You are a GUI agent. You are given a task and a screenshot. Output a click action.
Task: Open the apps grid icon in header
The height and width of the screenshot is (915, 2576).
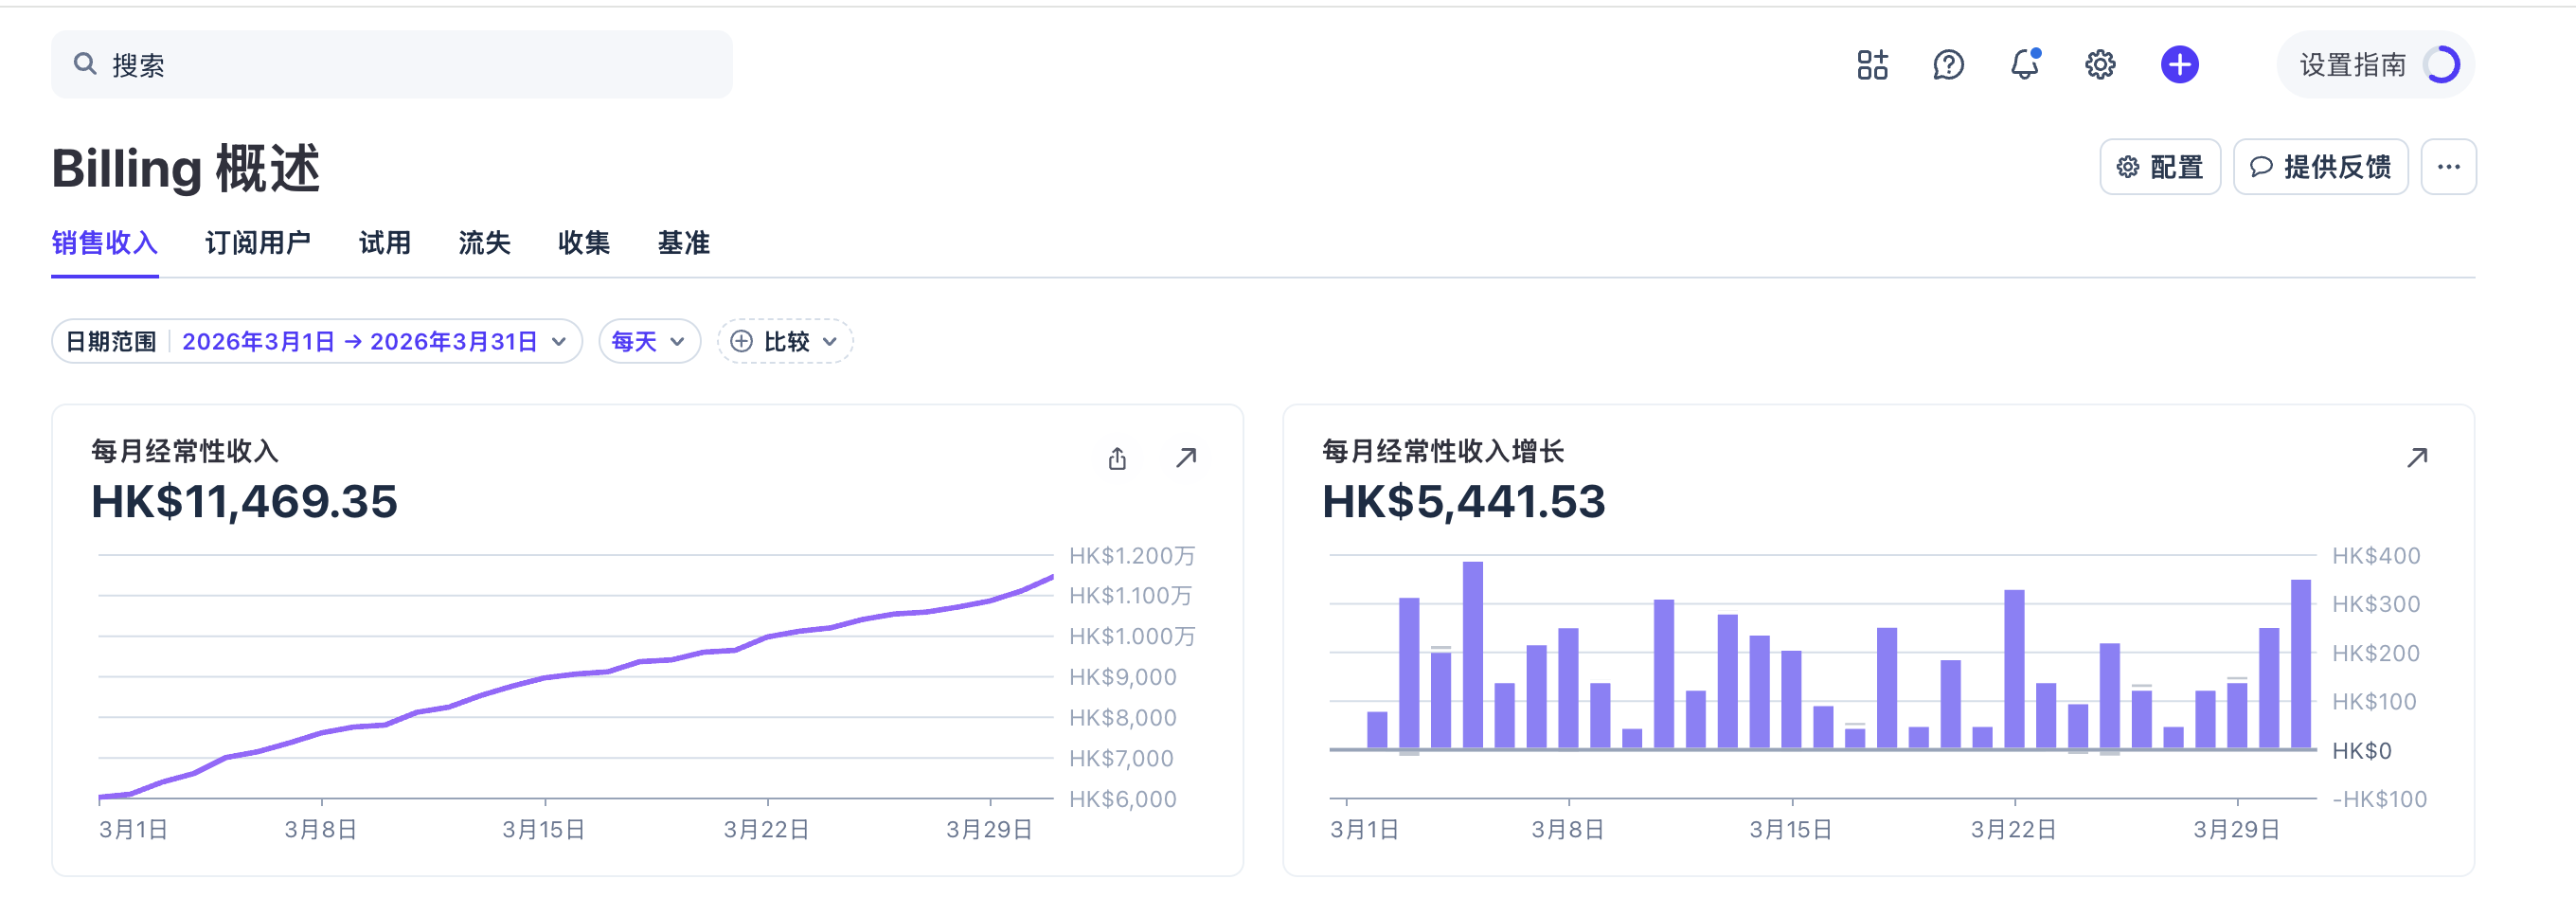click(x=1872, y=65)
